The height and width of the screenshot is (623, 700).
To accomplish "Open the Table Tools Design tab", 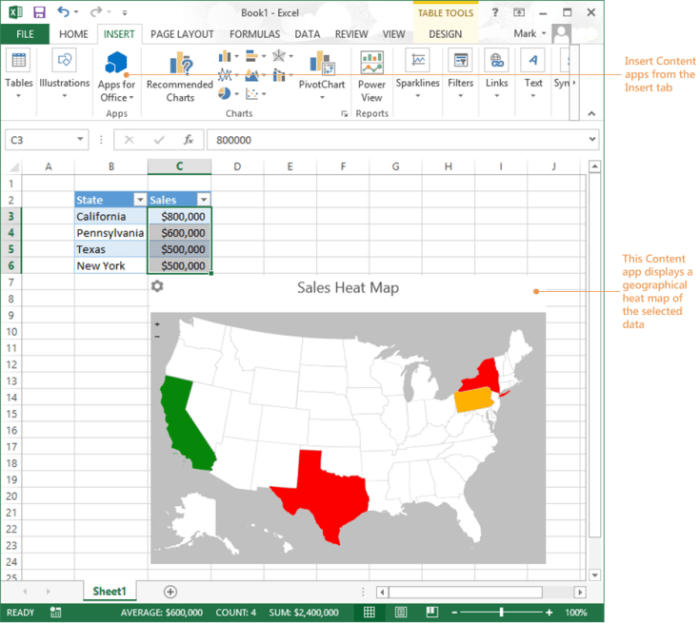I will (445, 34).
